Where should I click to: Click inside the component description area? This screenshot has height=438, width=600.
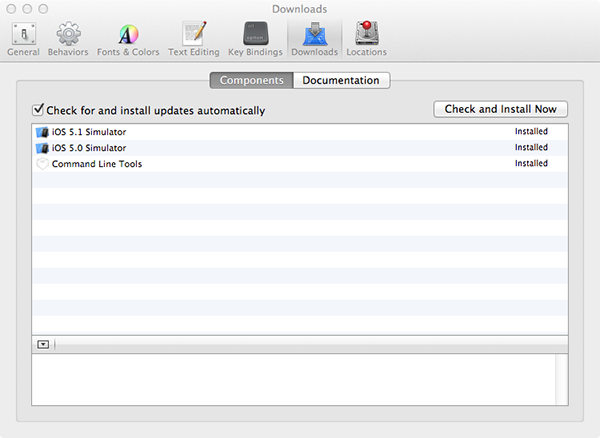click(293, 379)
